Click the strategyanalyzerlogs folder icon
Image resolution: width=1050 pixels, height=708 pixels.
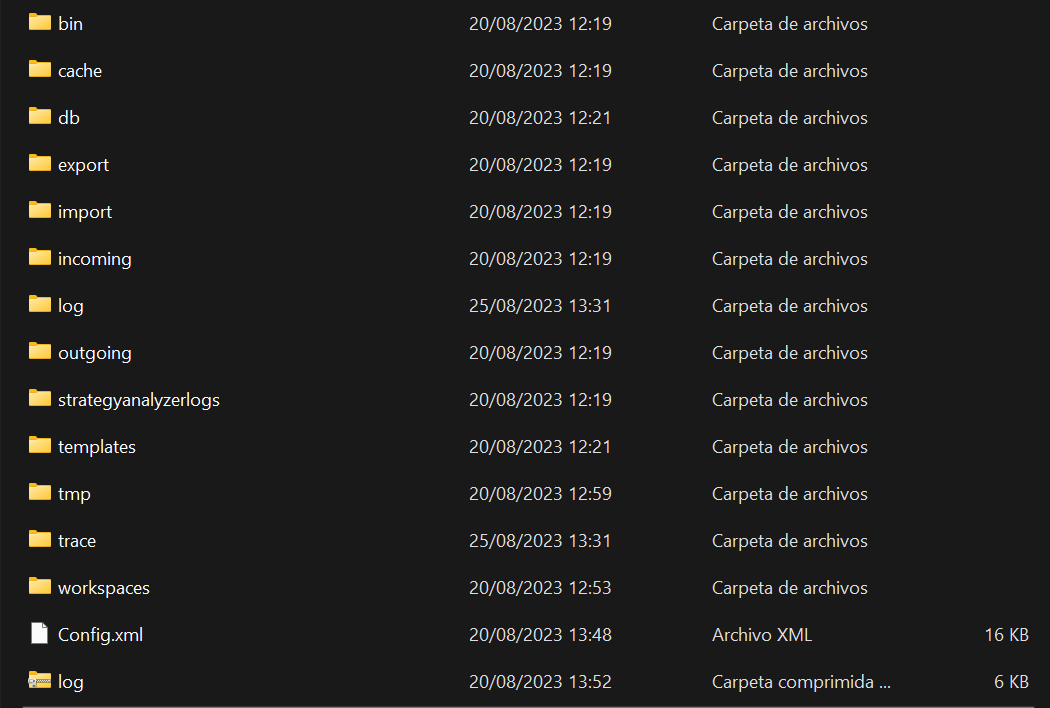click(40, 399)
